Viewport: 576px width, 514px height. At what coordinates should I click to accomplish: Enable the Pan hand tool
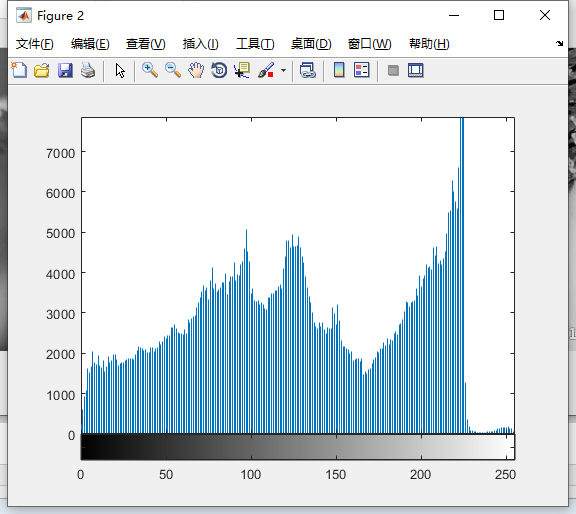pyautogui.click(x=196, y=70)
